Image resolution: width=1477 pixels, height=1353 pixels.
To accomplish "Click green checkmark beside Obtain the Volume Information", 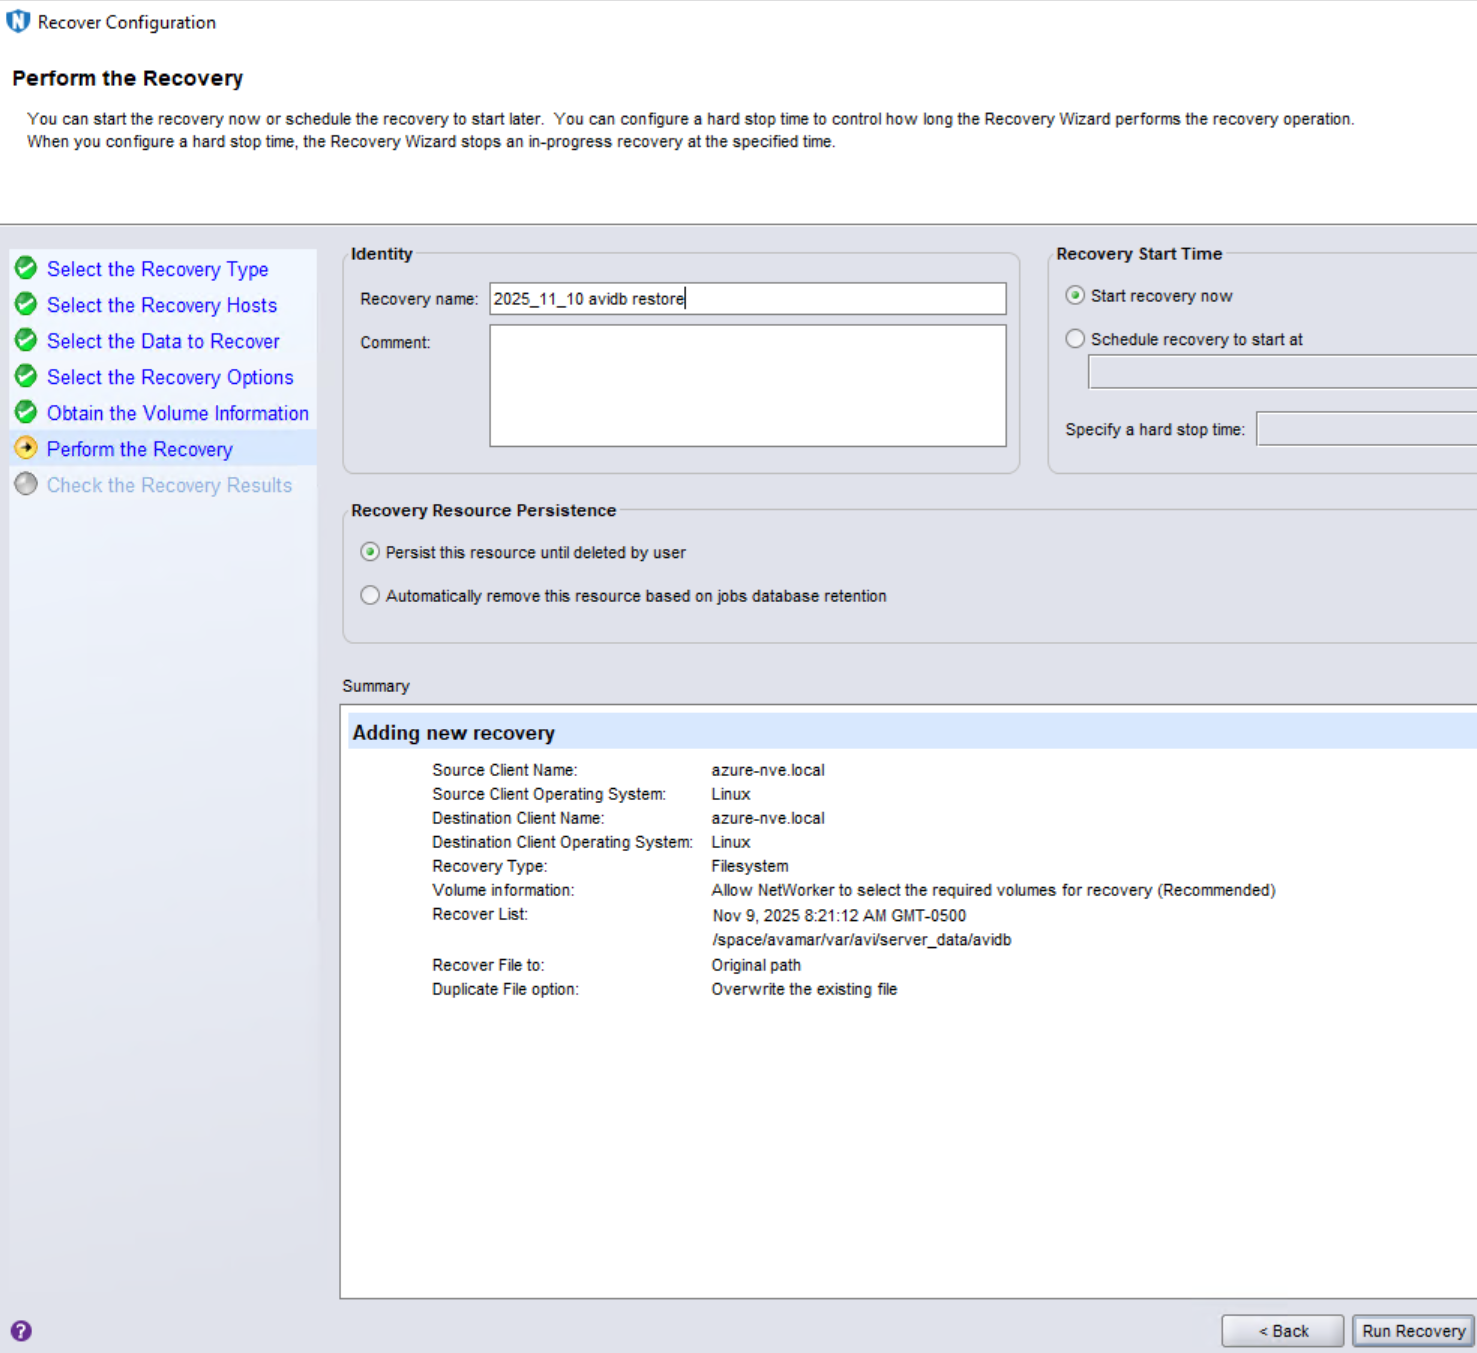I will click(x=26, y=412).
